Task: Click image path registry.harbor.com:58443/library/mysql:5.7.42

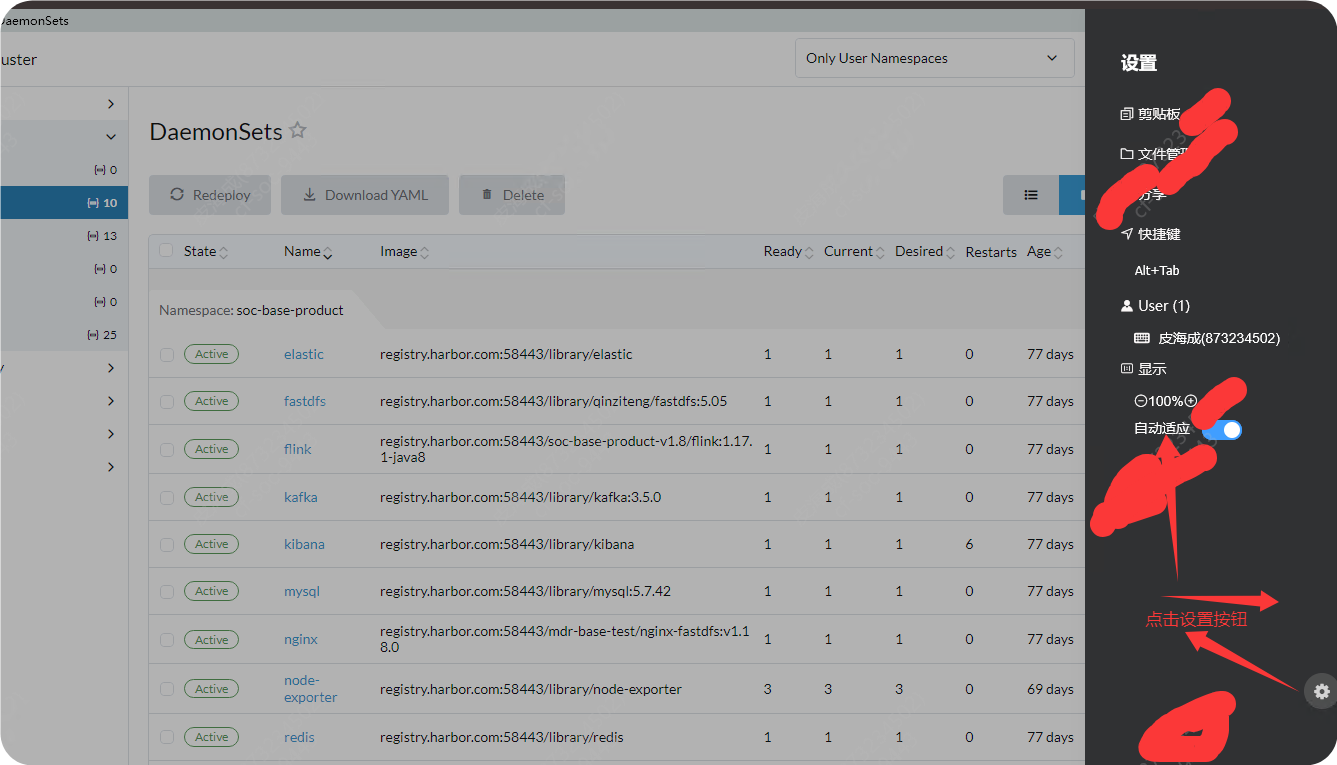Action: click(525, 591)
